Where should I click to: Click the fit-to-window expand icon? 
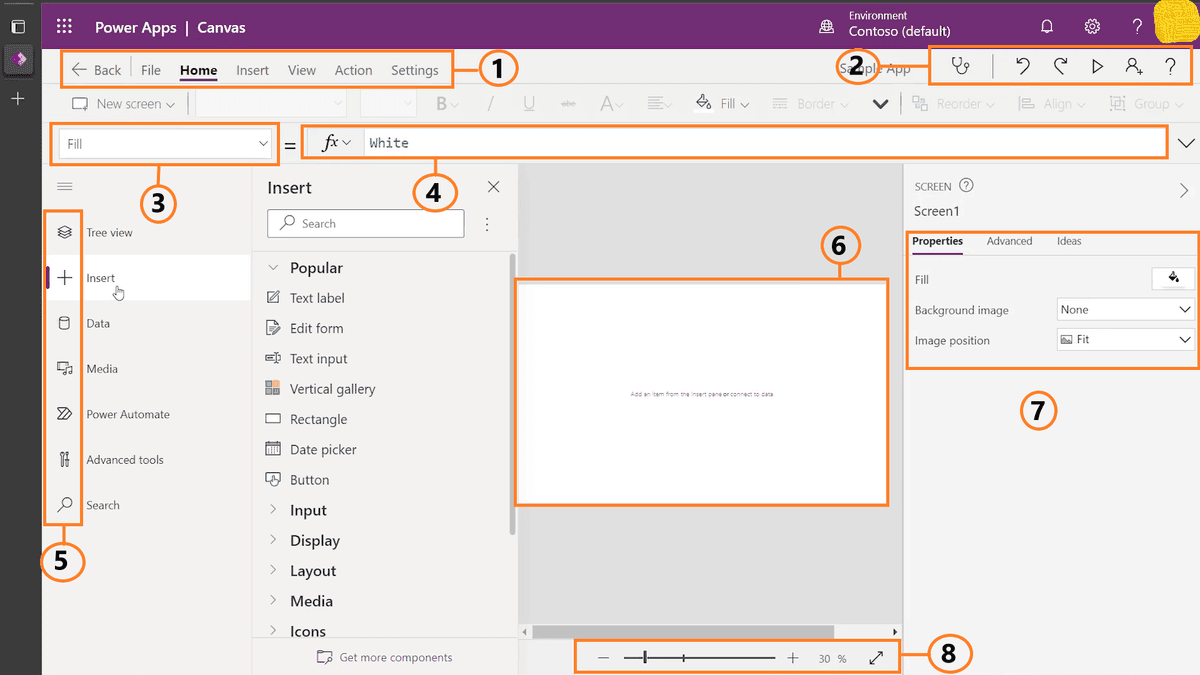876,658
